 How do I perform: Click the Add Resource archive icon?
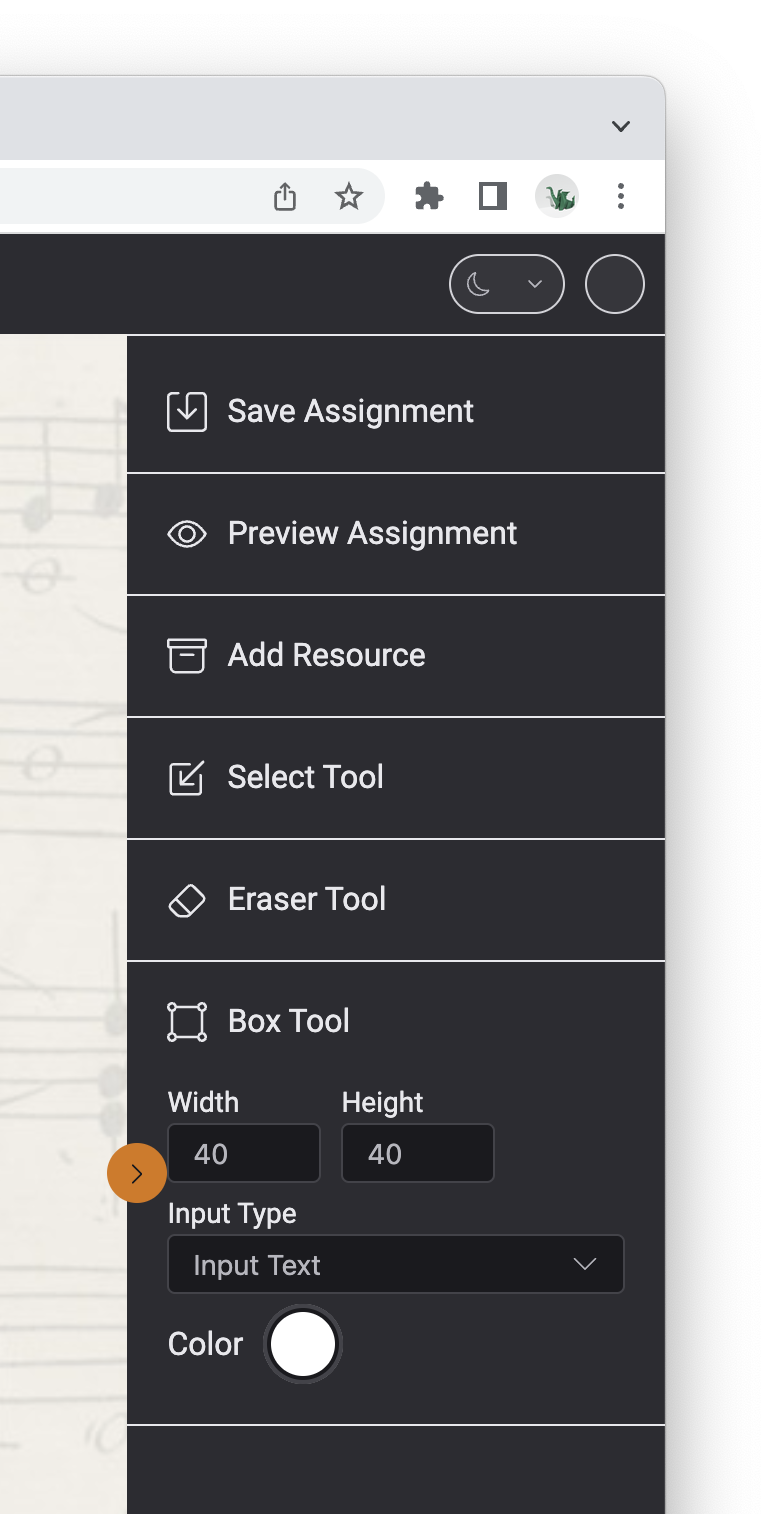(x=187, y=656)
